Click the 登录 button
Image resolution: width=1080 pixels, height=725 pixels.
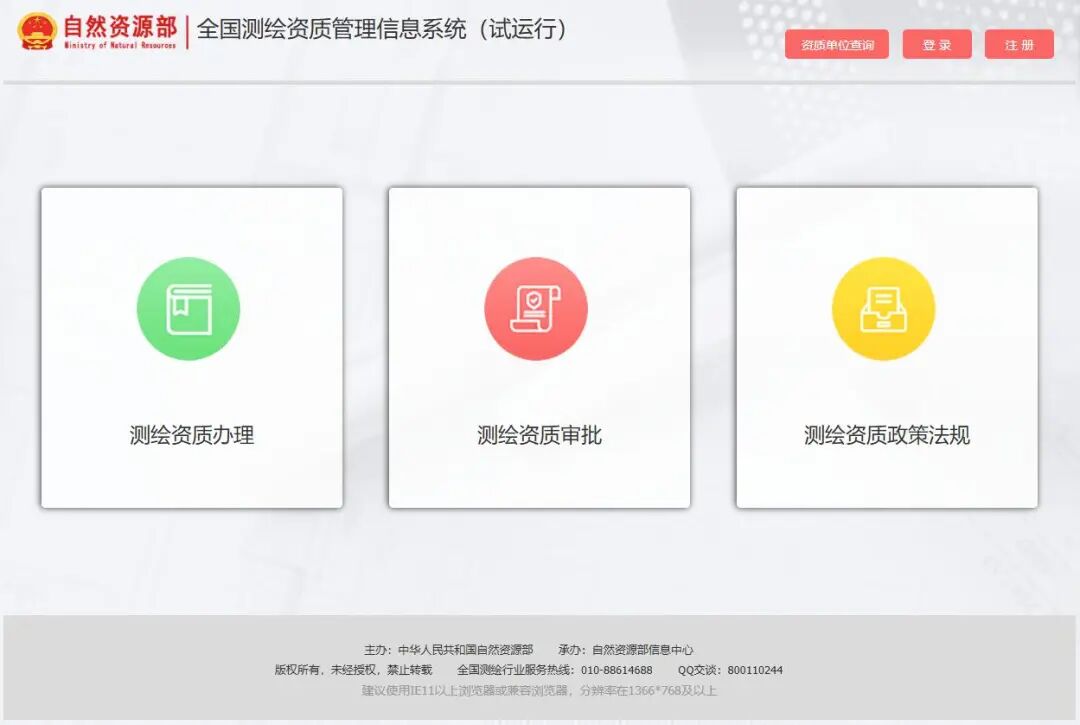tap(937, 45)
